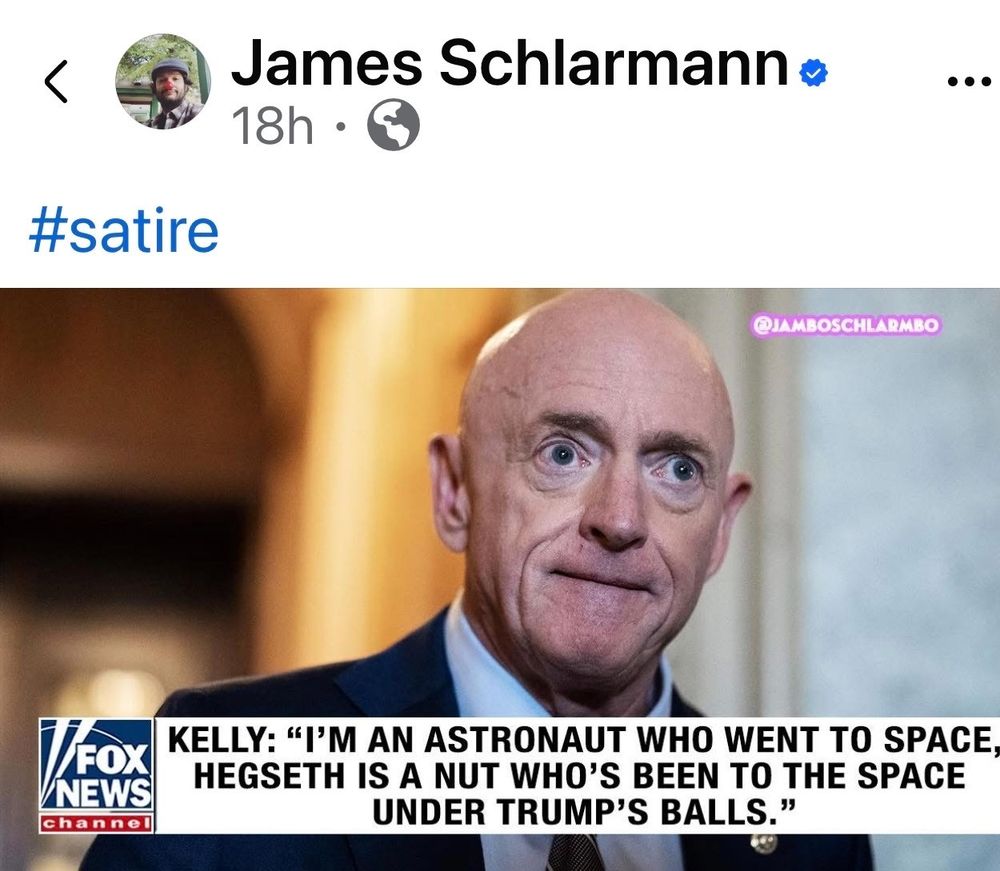Click the dot separator beside 18h
This screenshot has height=871, width=1000.
tap(341, 126)
